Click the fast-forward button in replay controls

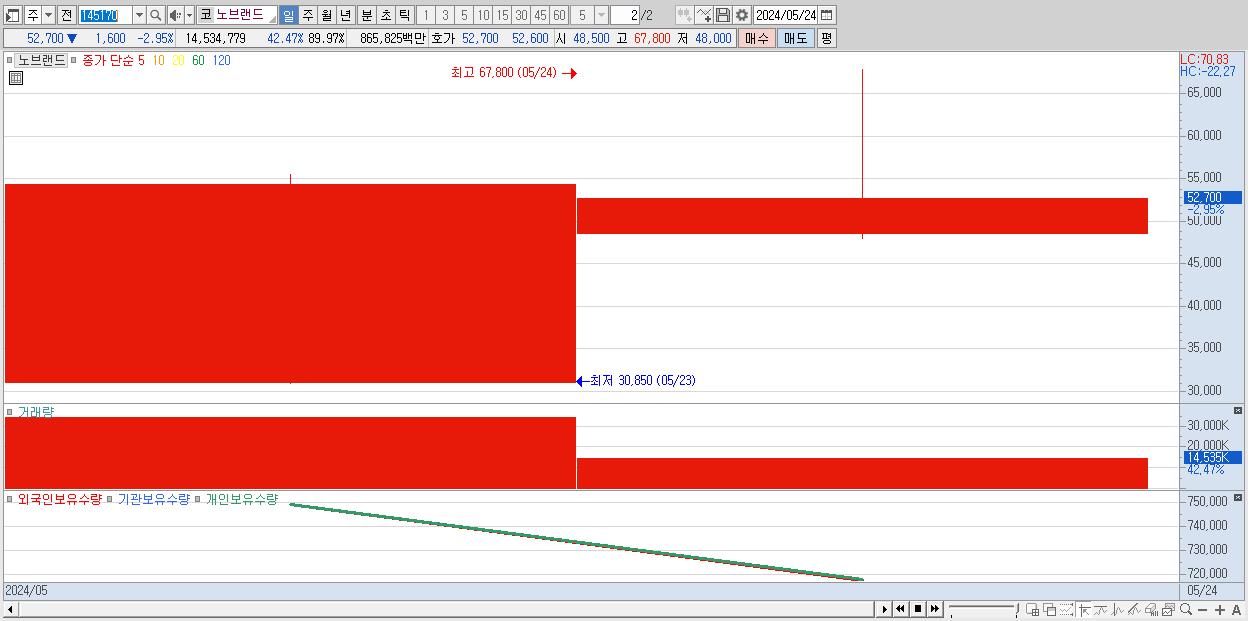tap(935, 609)
